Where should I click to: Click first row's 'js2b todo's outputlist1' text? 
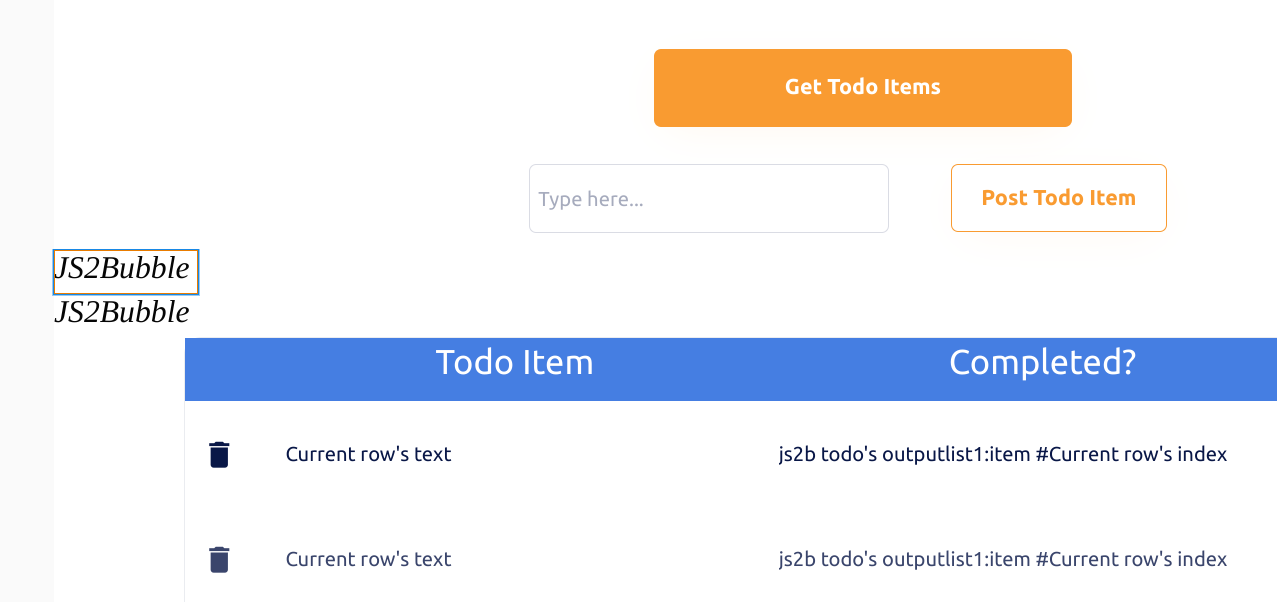[x=1002, y=454]
